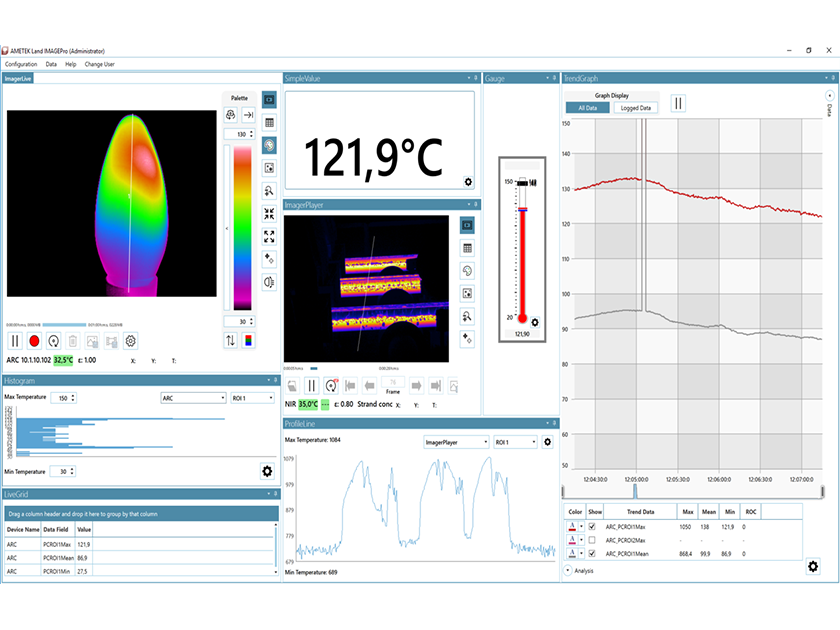Click the Pause playback button in ImagerPlayer
This screenshot has height=630, width=840.
point(311,385)
